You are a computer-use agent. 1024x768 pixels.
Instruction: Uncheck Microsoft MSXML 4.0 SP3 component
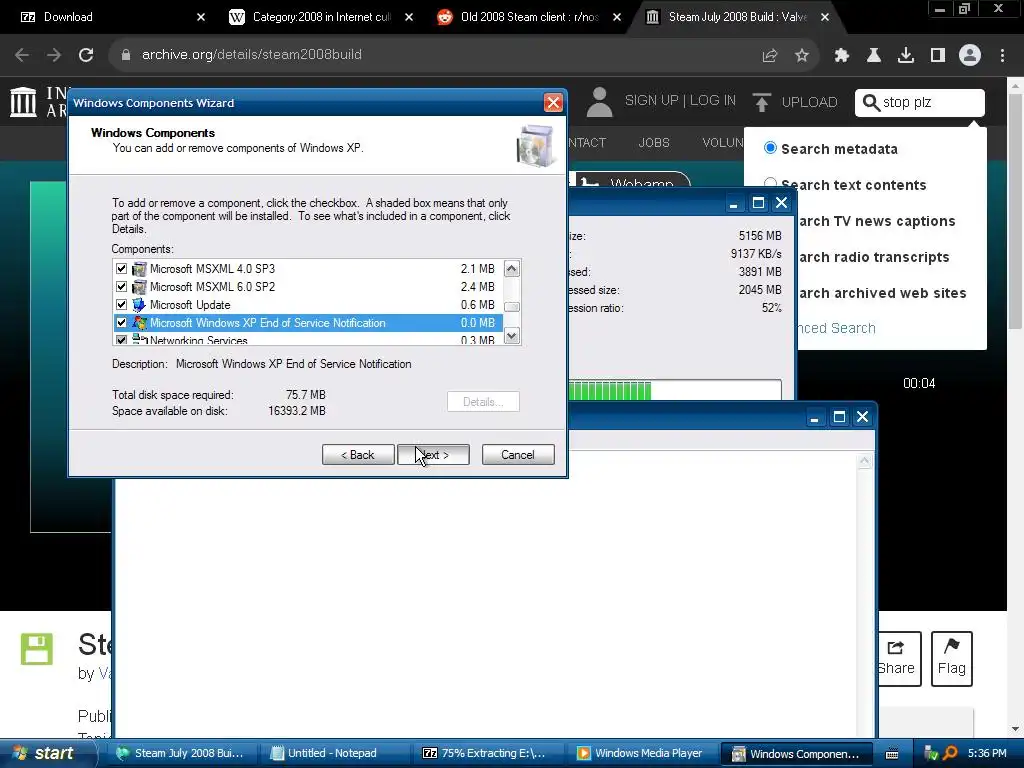[121, 268]
